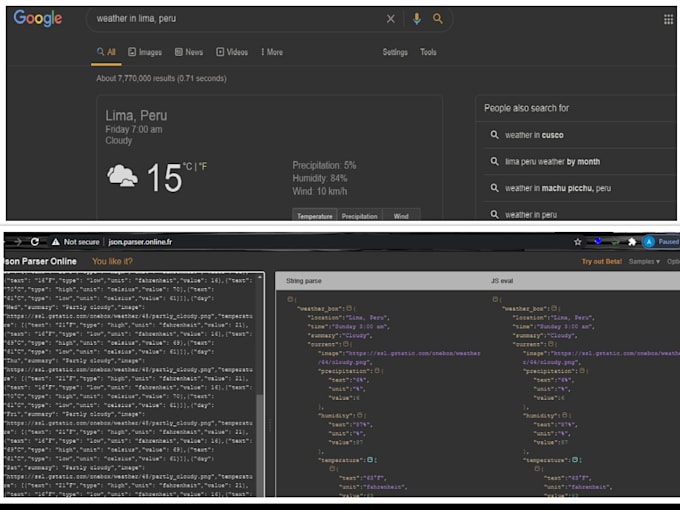Switch to the Images tab
The height and width of the screenshot is (510, 680).
coord(145,52)
